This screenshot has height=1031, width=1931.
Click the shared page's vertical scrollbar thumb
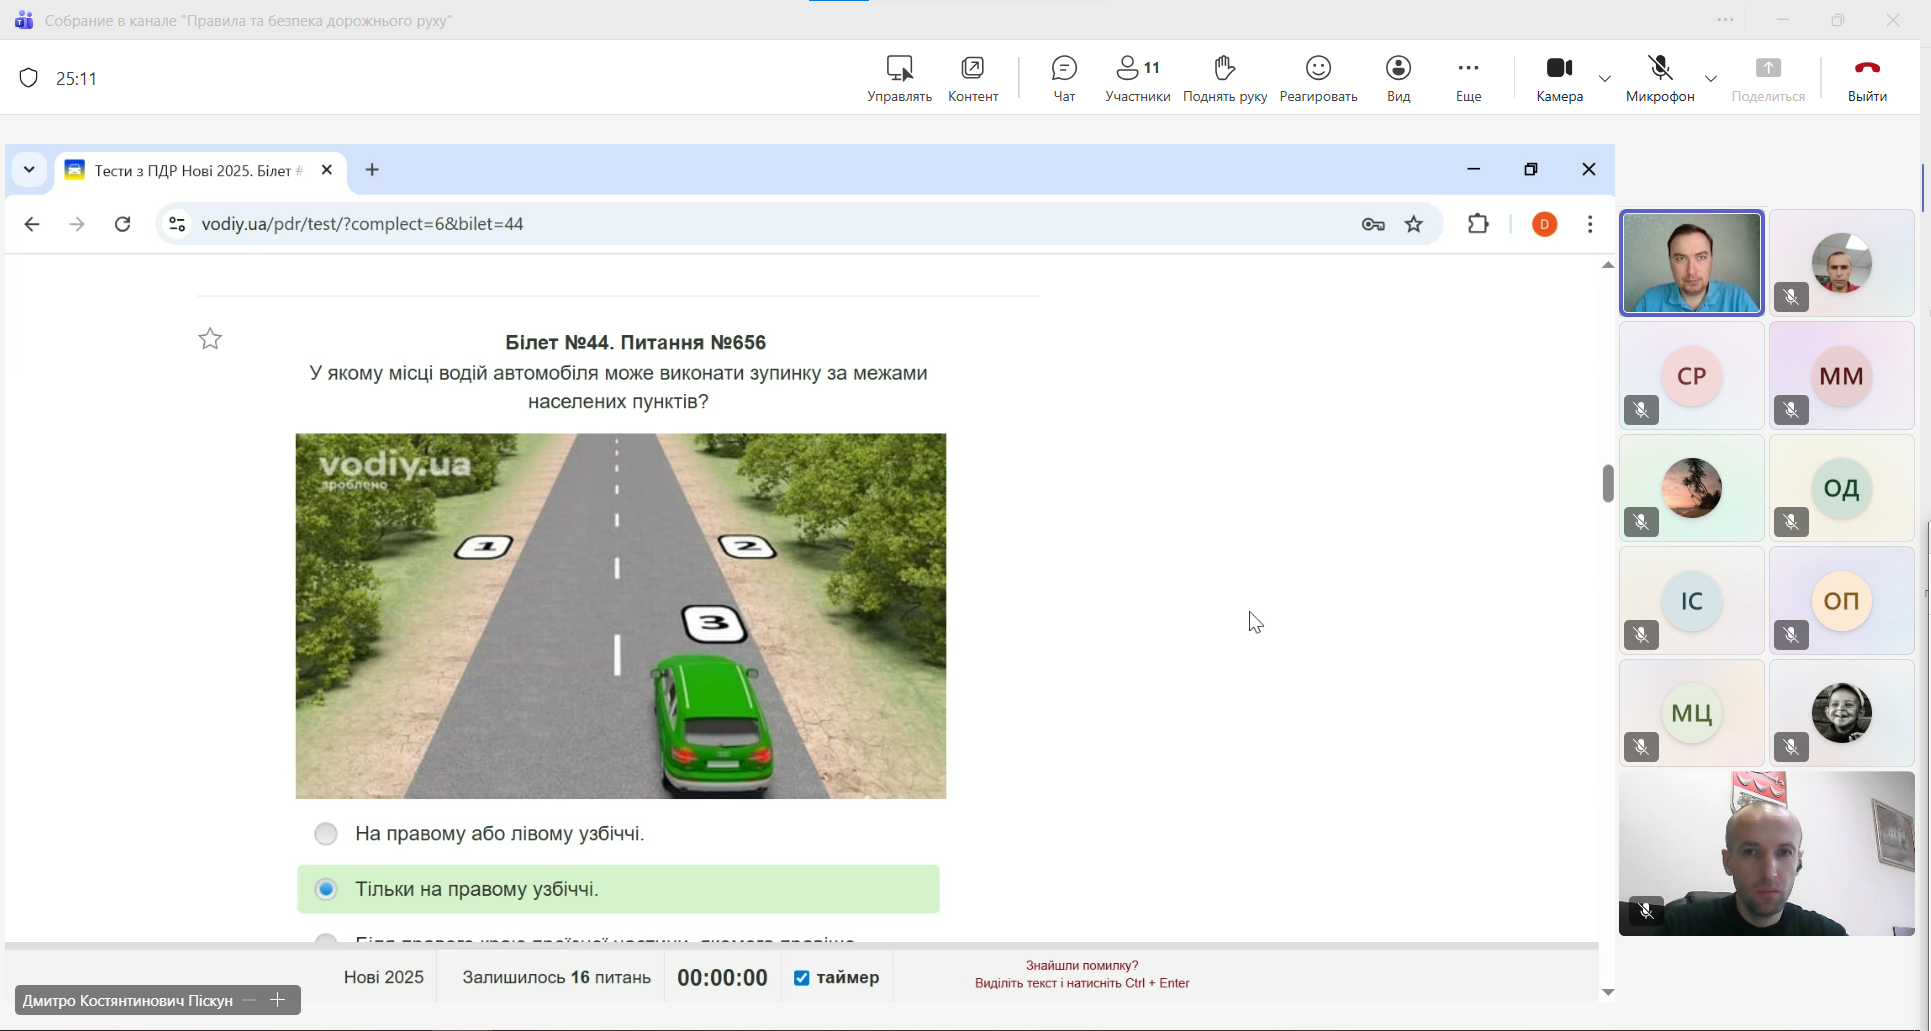click(1607, 484)
